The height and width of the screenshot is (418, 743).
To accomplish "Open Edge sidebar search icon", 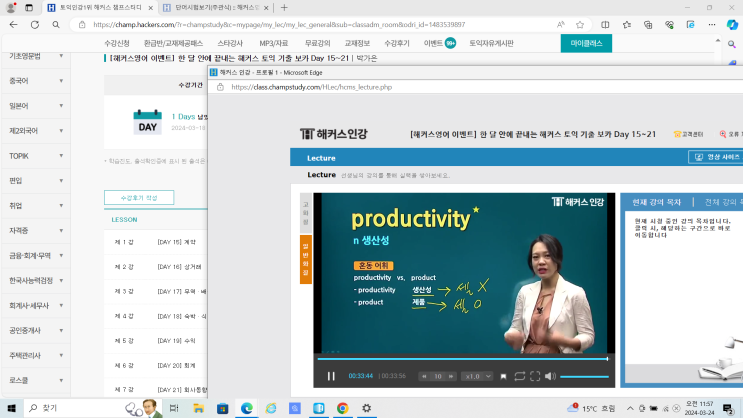I will coord(732,45).
